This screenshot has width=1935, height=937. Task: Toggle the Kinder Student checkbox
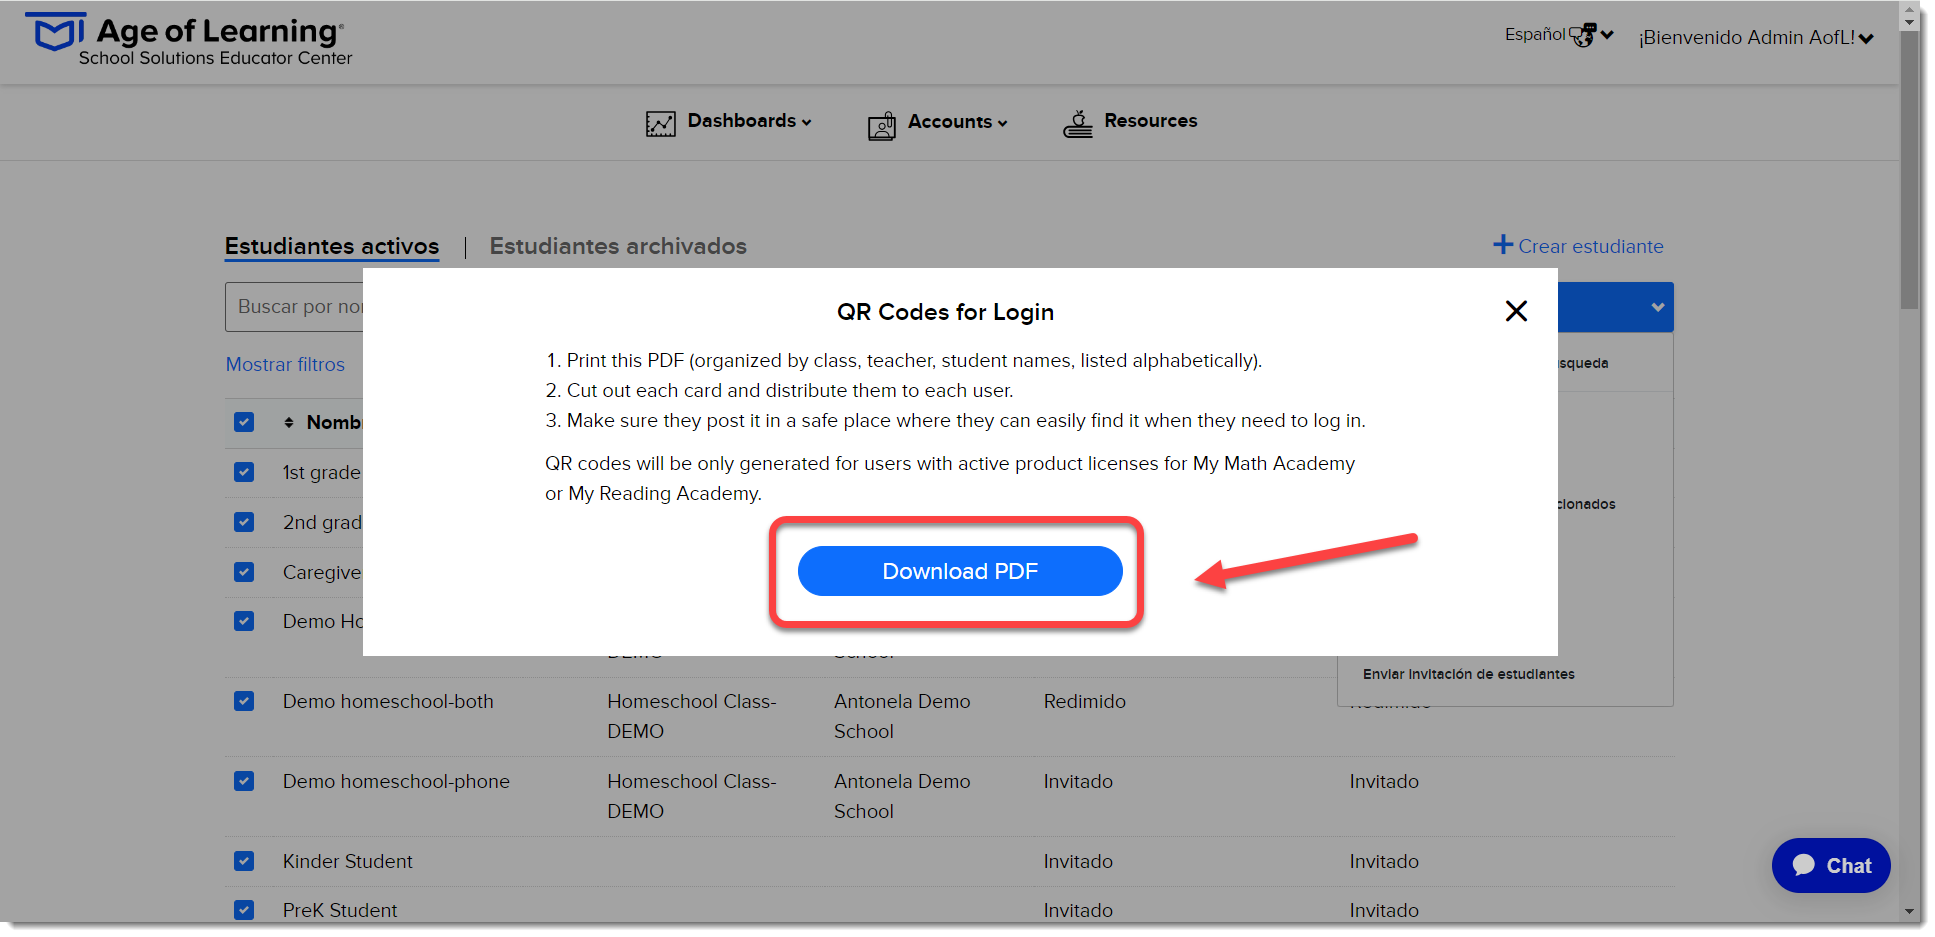pyautogui.click(x=244, y=861)
